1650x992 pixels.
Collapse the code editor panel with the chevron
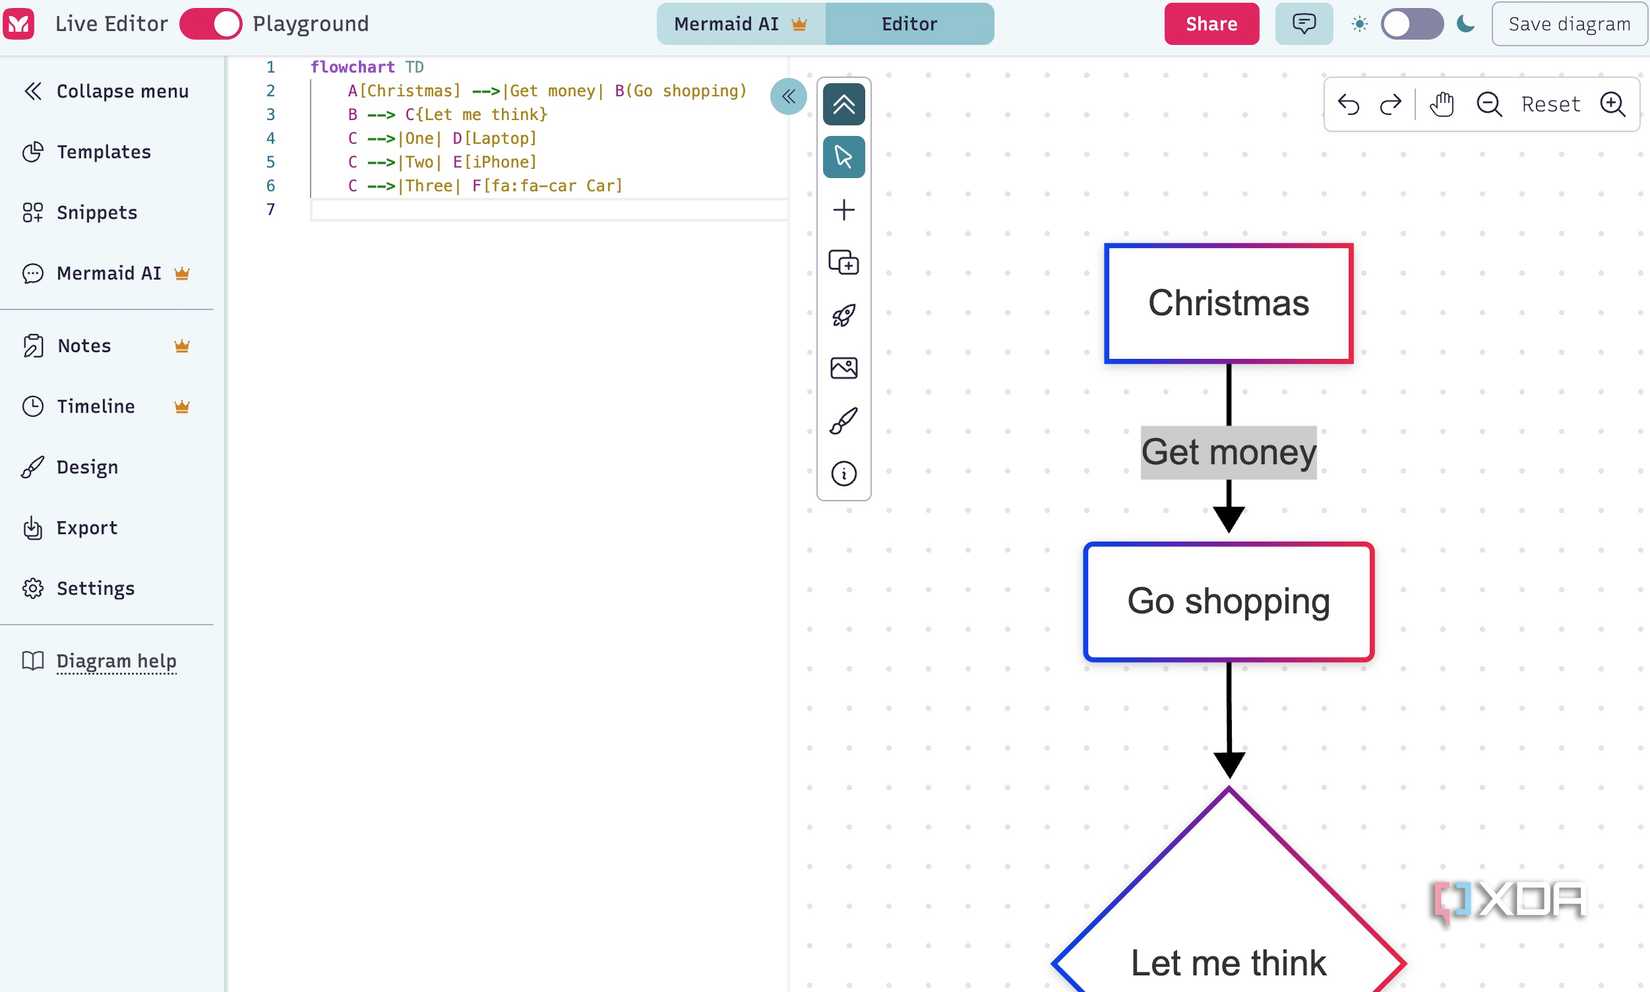pyautogui.click(x=789, y=96)
